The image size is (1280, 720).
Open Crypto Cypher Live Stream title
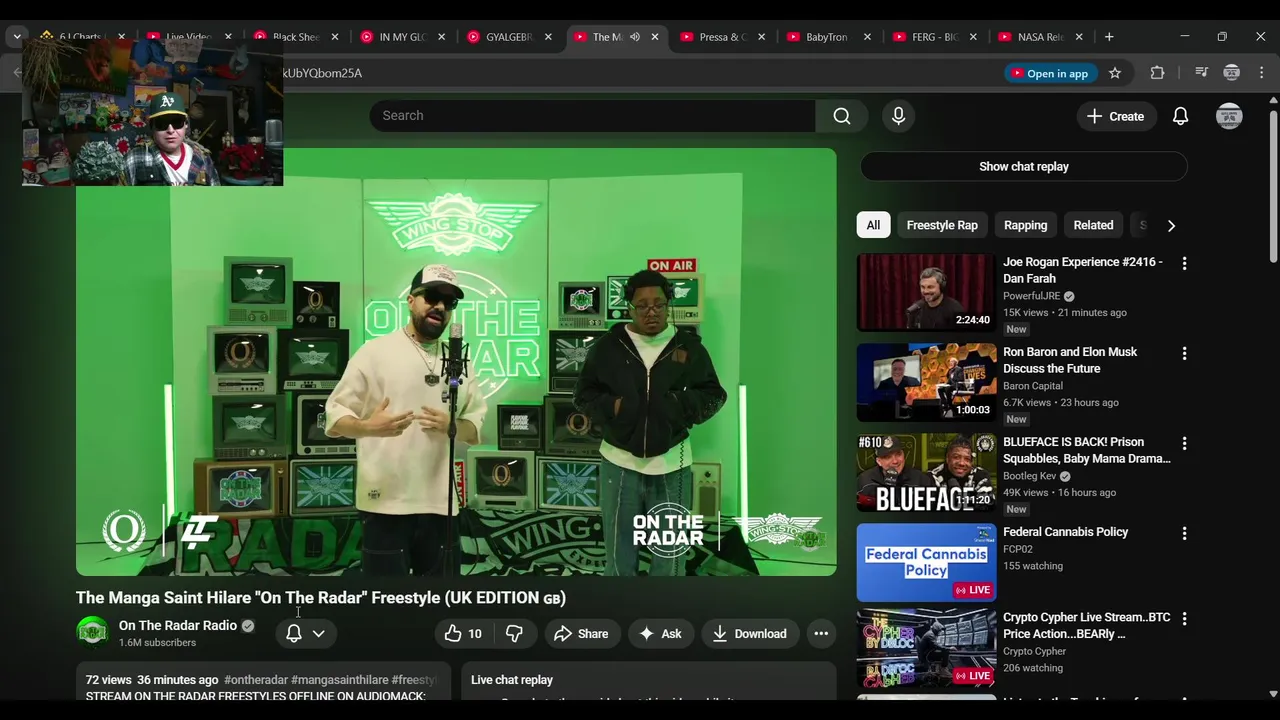pyautogui.click(x=1086, y=626)
